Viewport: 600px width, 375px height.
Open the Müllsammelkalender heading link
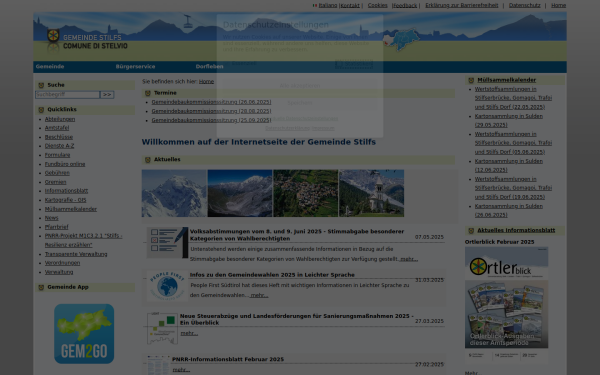click(x=507, y=80)
